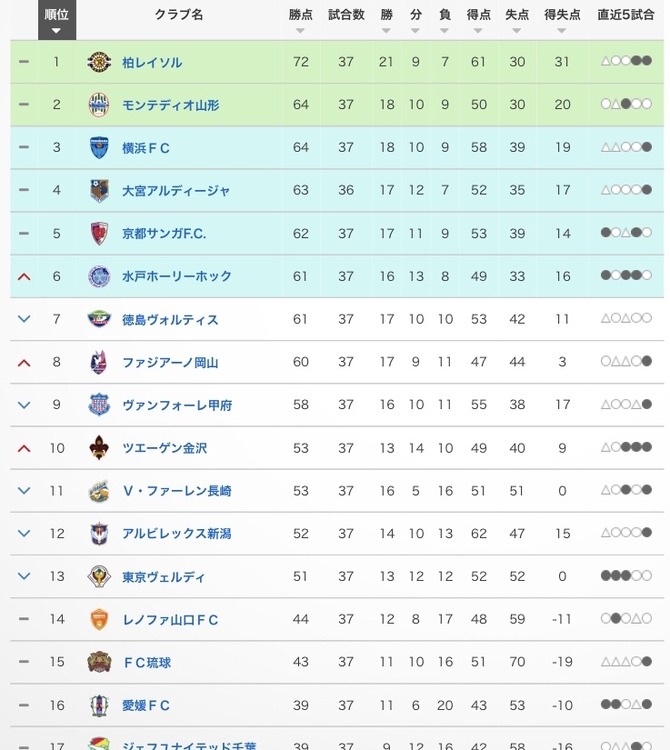The height and width of the screenshot is (750, 670).
Task: Sort standings by 得点 column
Action: [478, 15]
